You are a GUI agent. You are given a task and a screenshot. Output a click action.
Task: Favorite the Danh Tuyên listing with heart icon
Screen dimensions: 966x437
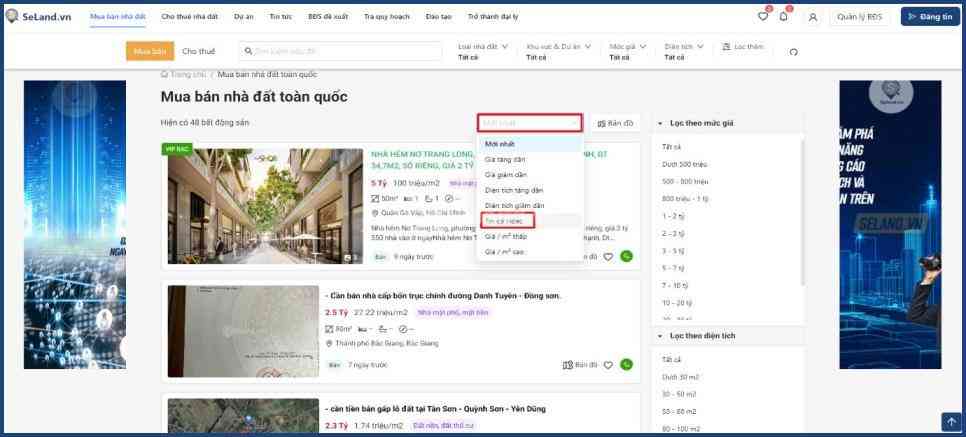click(608, 365)
